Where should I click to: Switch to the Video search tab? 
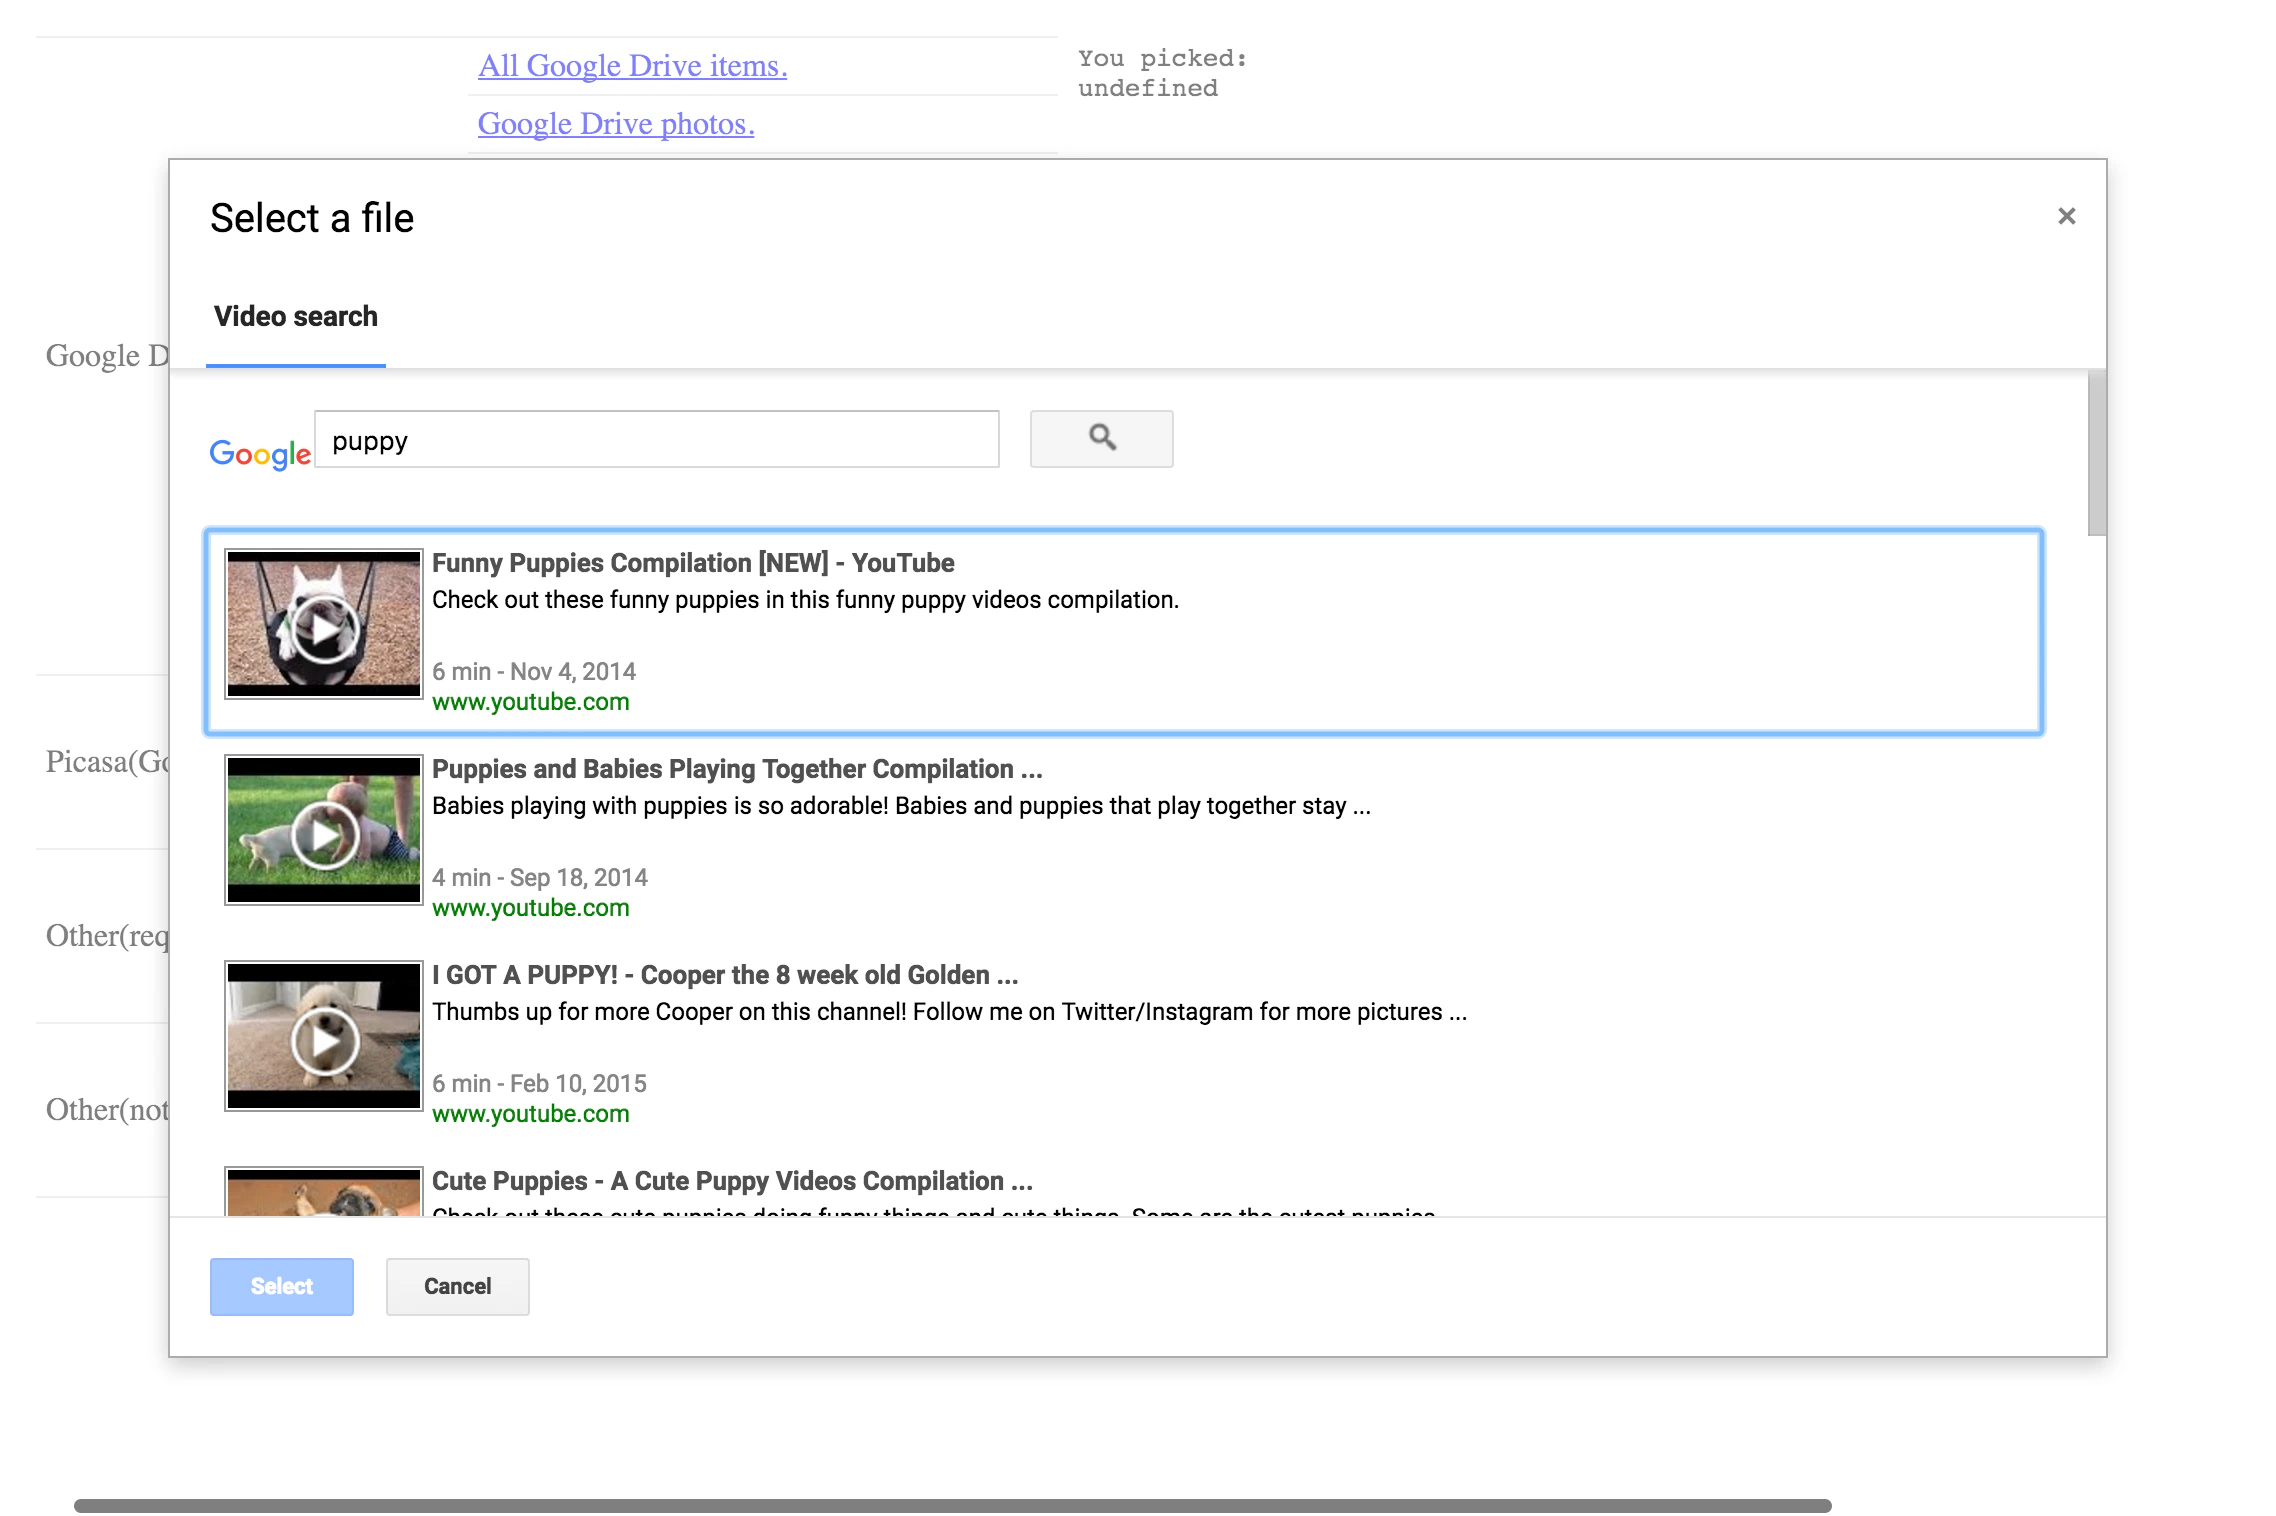click(296, 317)
